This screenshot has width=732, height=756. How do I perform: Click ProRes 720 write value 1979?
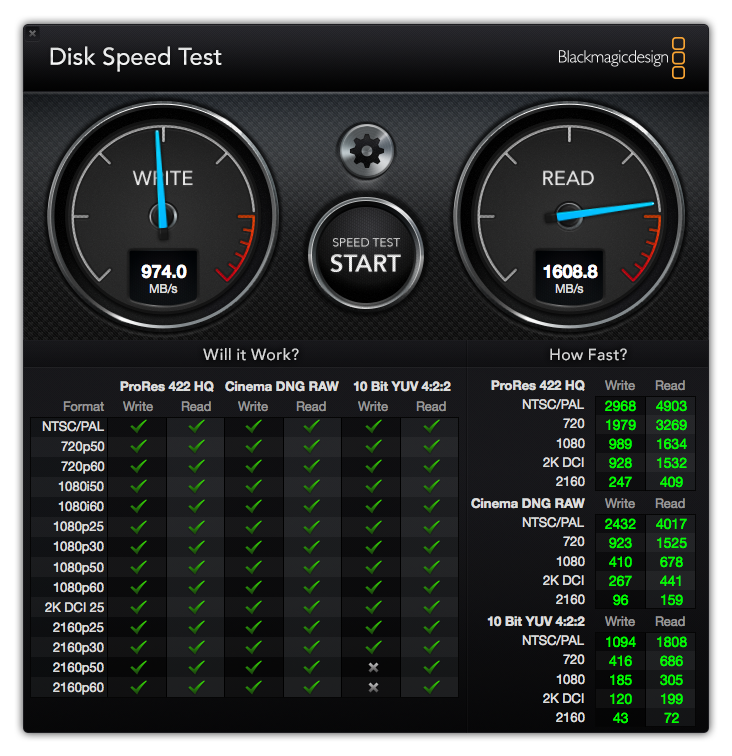point(620,425)
